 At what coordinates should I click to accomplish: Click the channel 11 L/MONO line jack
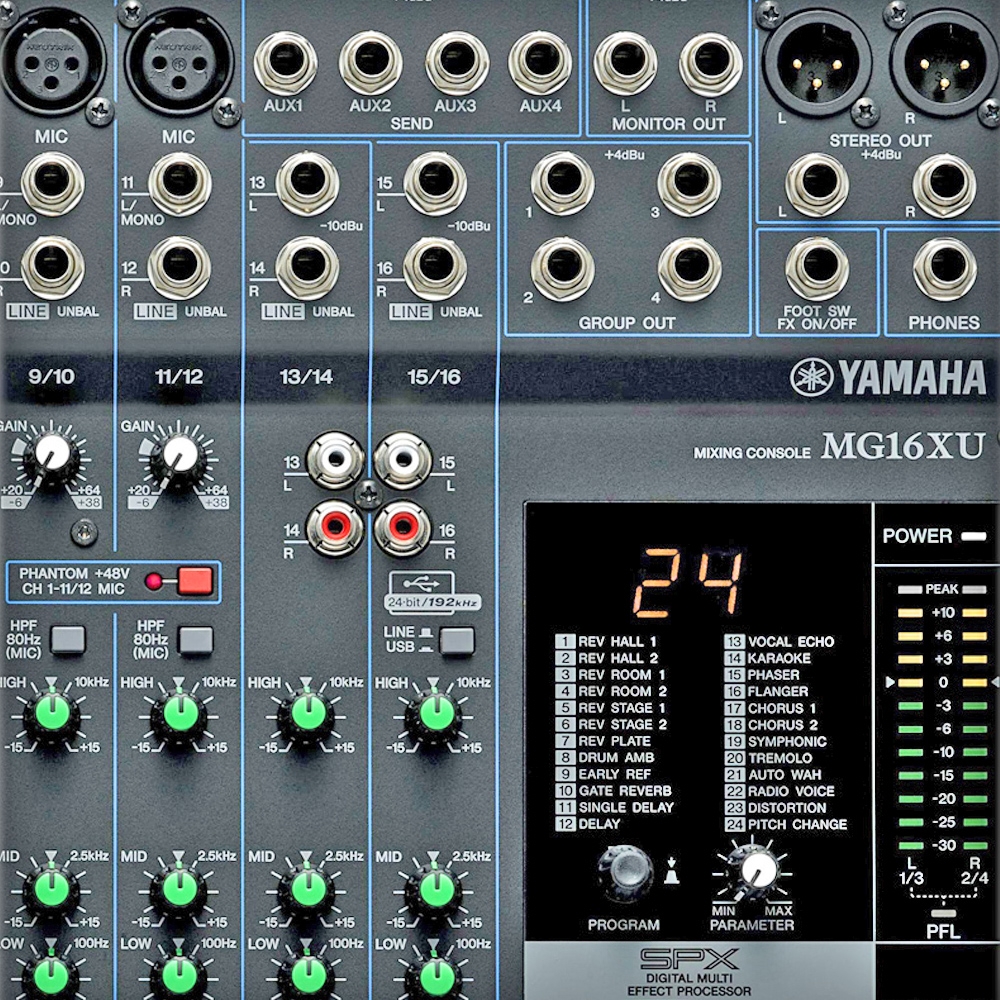pyautogui.click(x=180, y=184)
